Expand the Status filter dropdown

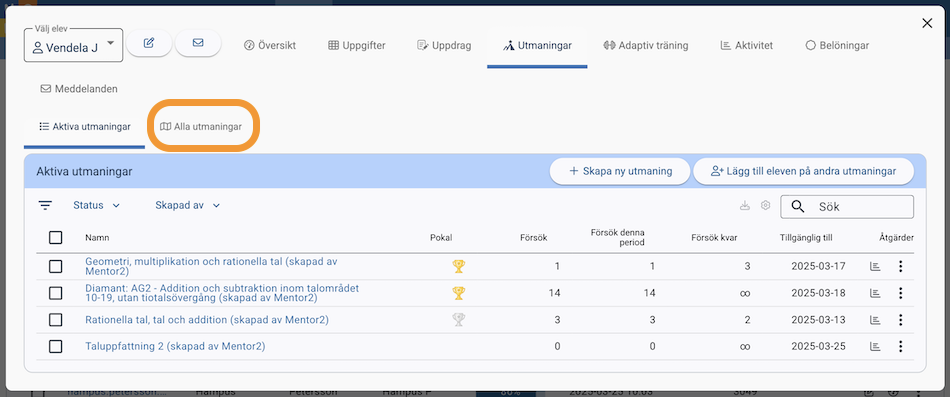pos(97,205)
